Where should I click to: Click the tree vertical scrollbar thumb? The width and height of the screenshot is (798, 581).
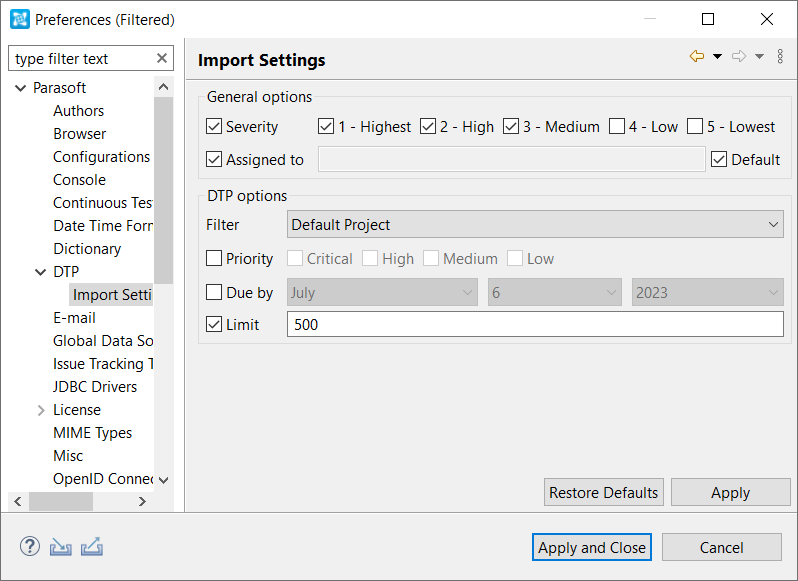[x=163, y=190]
